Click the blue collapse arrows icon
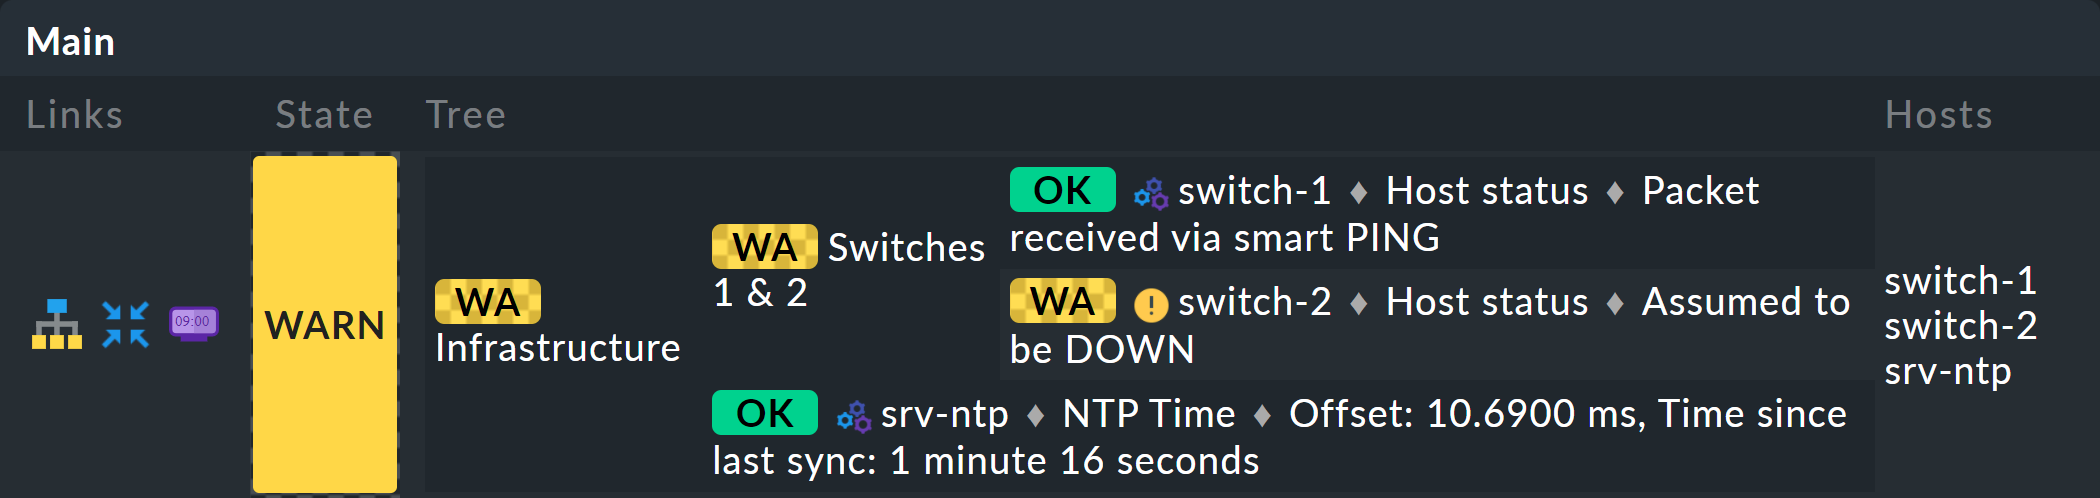This screenshot has width=2100, height=498. [125, 324]
